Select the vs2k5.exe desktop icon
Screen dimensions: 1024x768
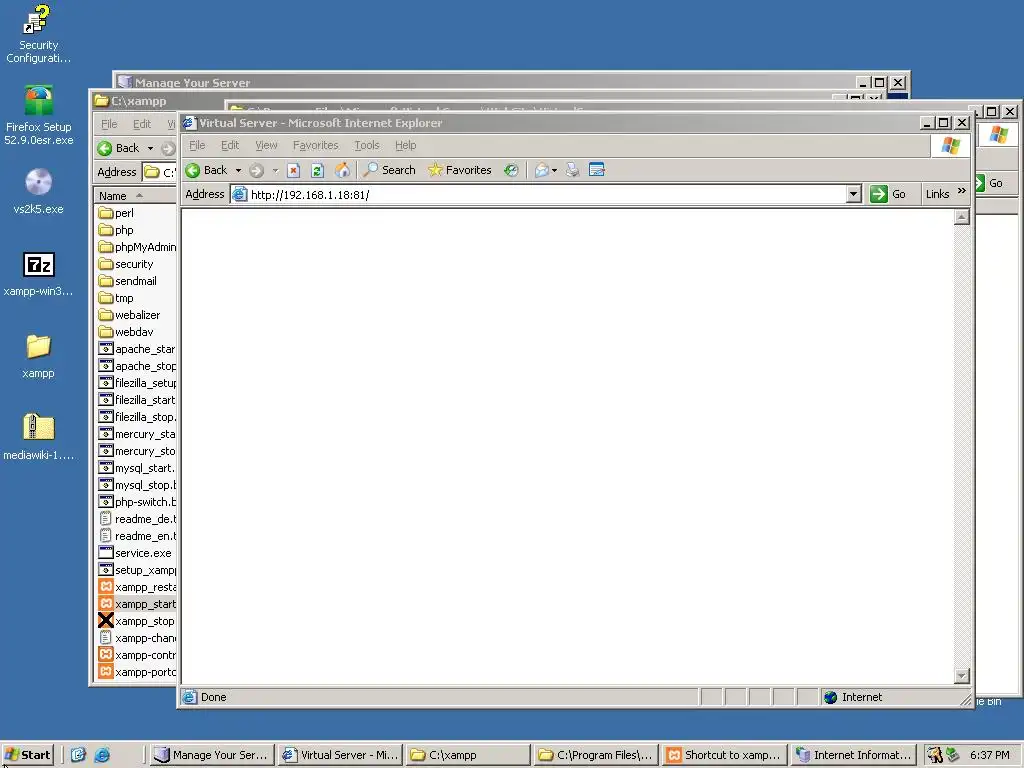(39, 191)
